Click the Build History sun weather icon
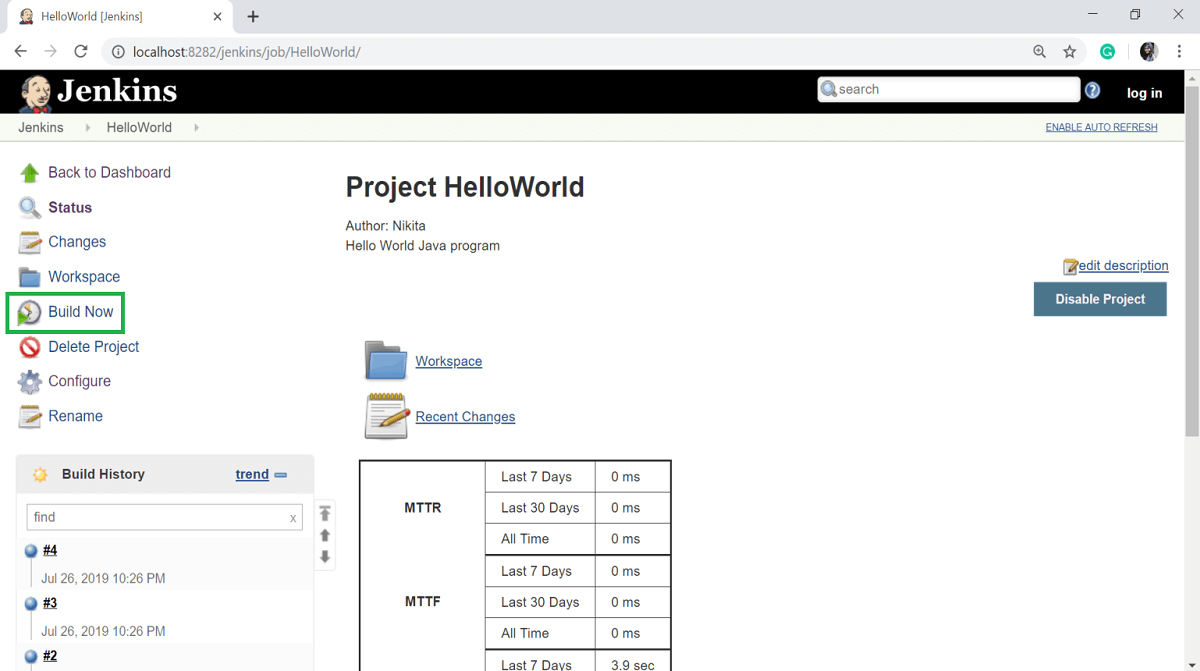 tap(40, 475)
